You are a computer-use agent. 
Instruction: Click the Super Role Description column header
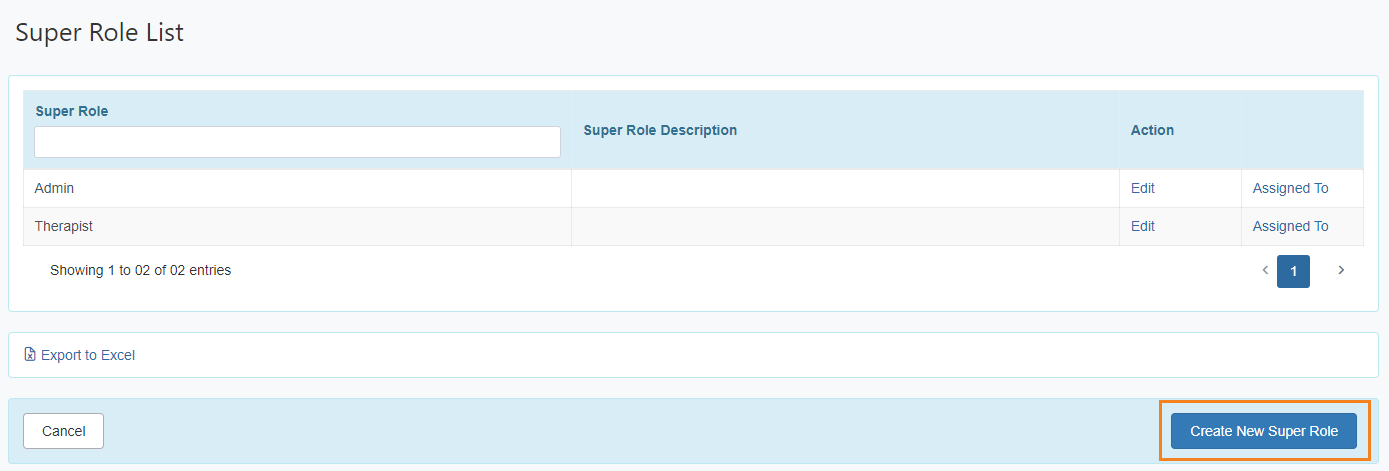coord(660,130)
